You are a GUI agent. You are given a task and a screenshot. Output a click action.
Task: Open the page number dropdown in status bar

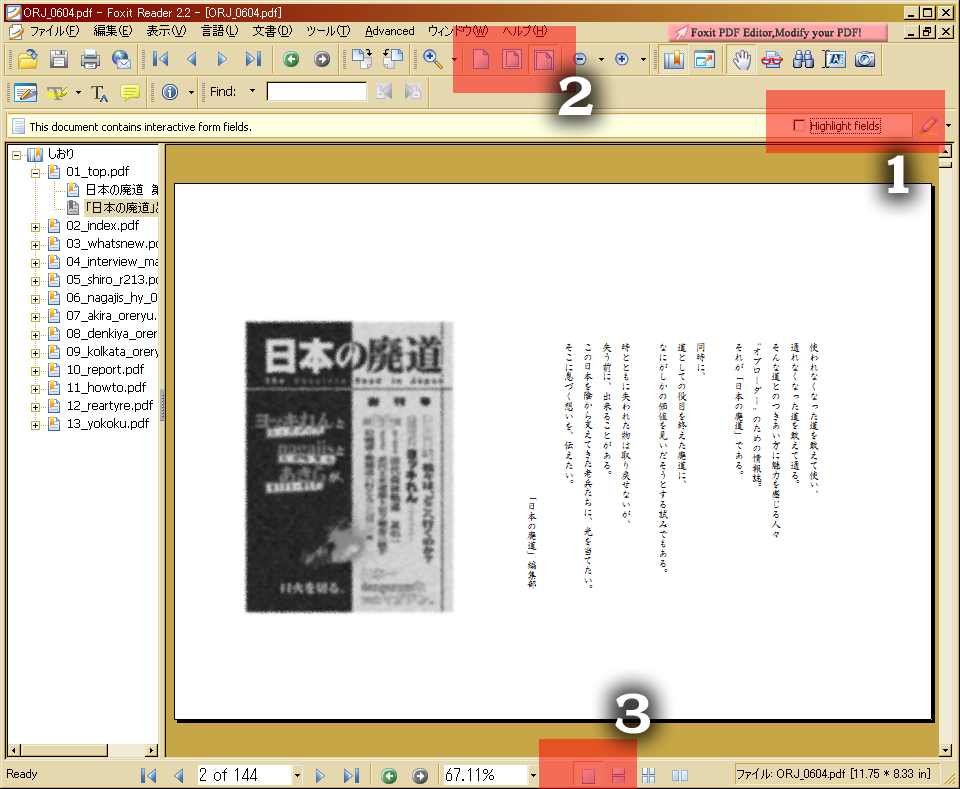(x=297, y=776)
